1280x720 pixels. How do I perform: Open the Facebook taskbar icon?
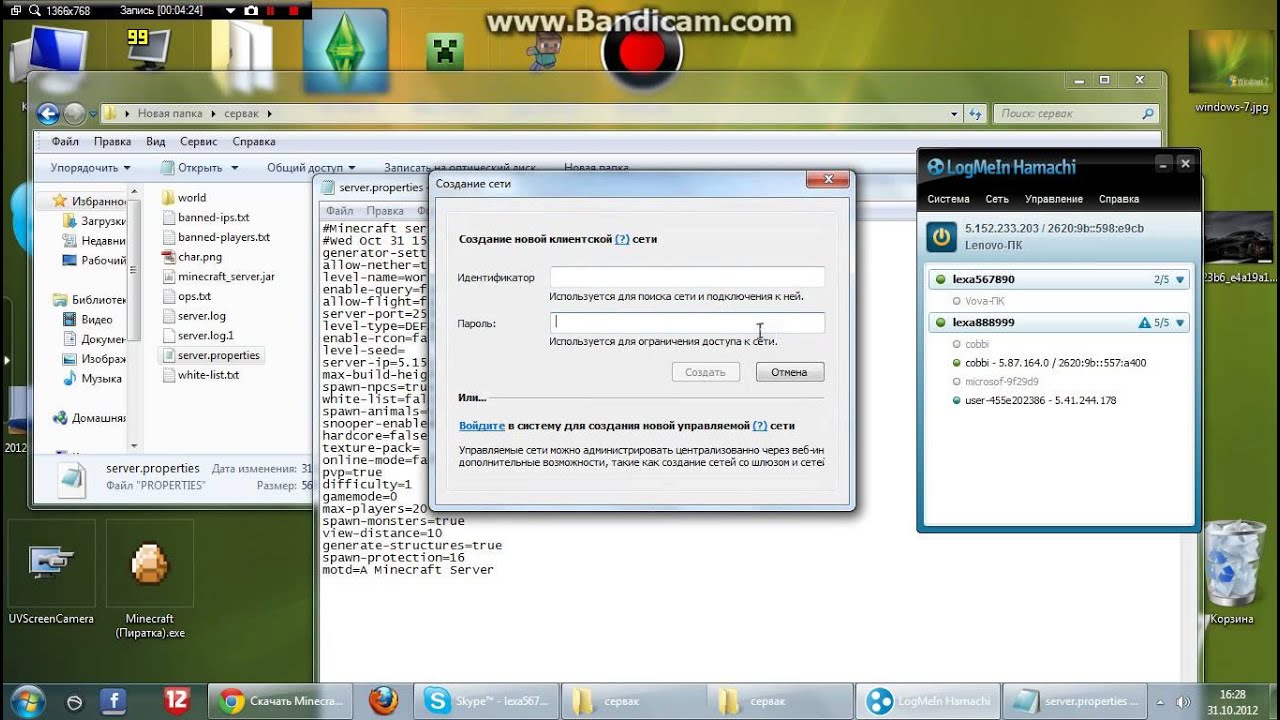tap(114, 700)
